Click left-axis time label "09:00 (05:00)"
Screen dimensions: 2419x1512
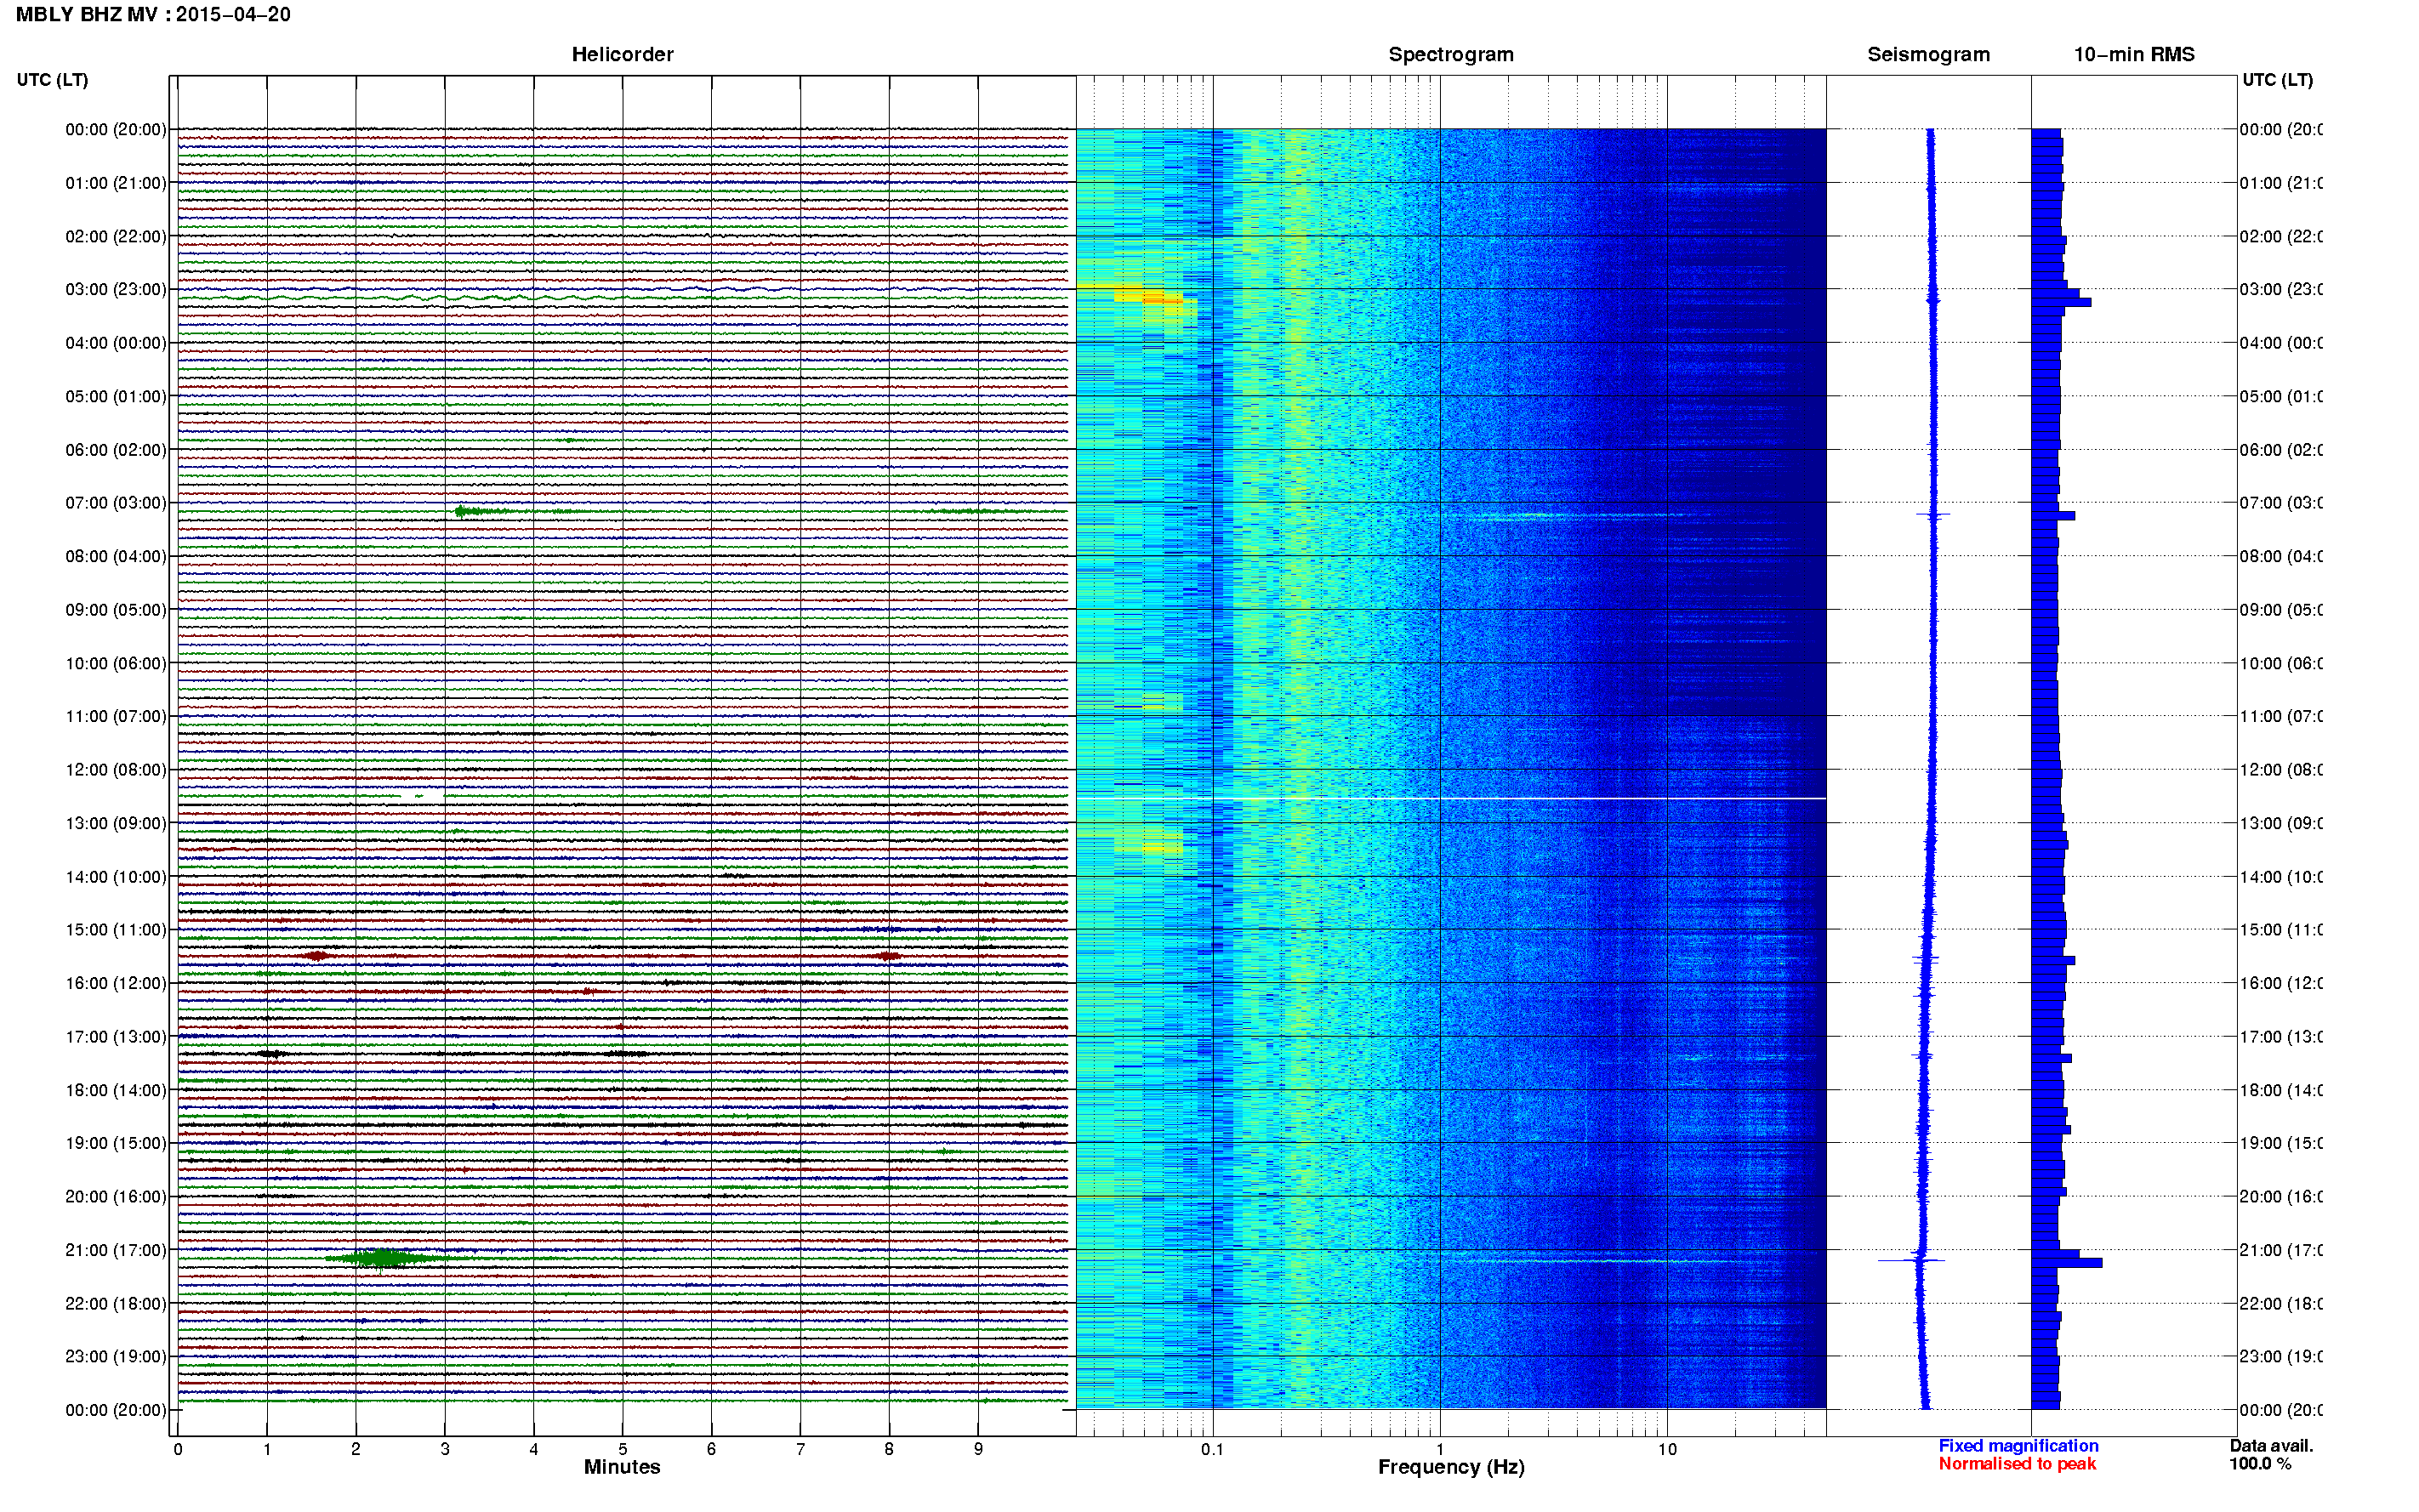pyautogui.click(x=116, y=610)
